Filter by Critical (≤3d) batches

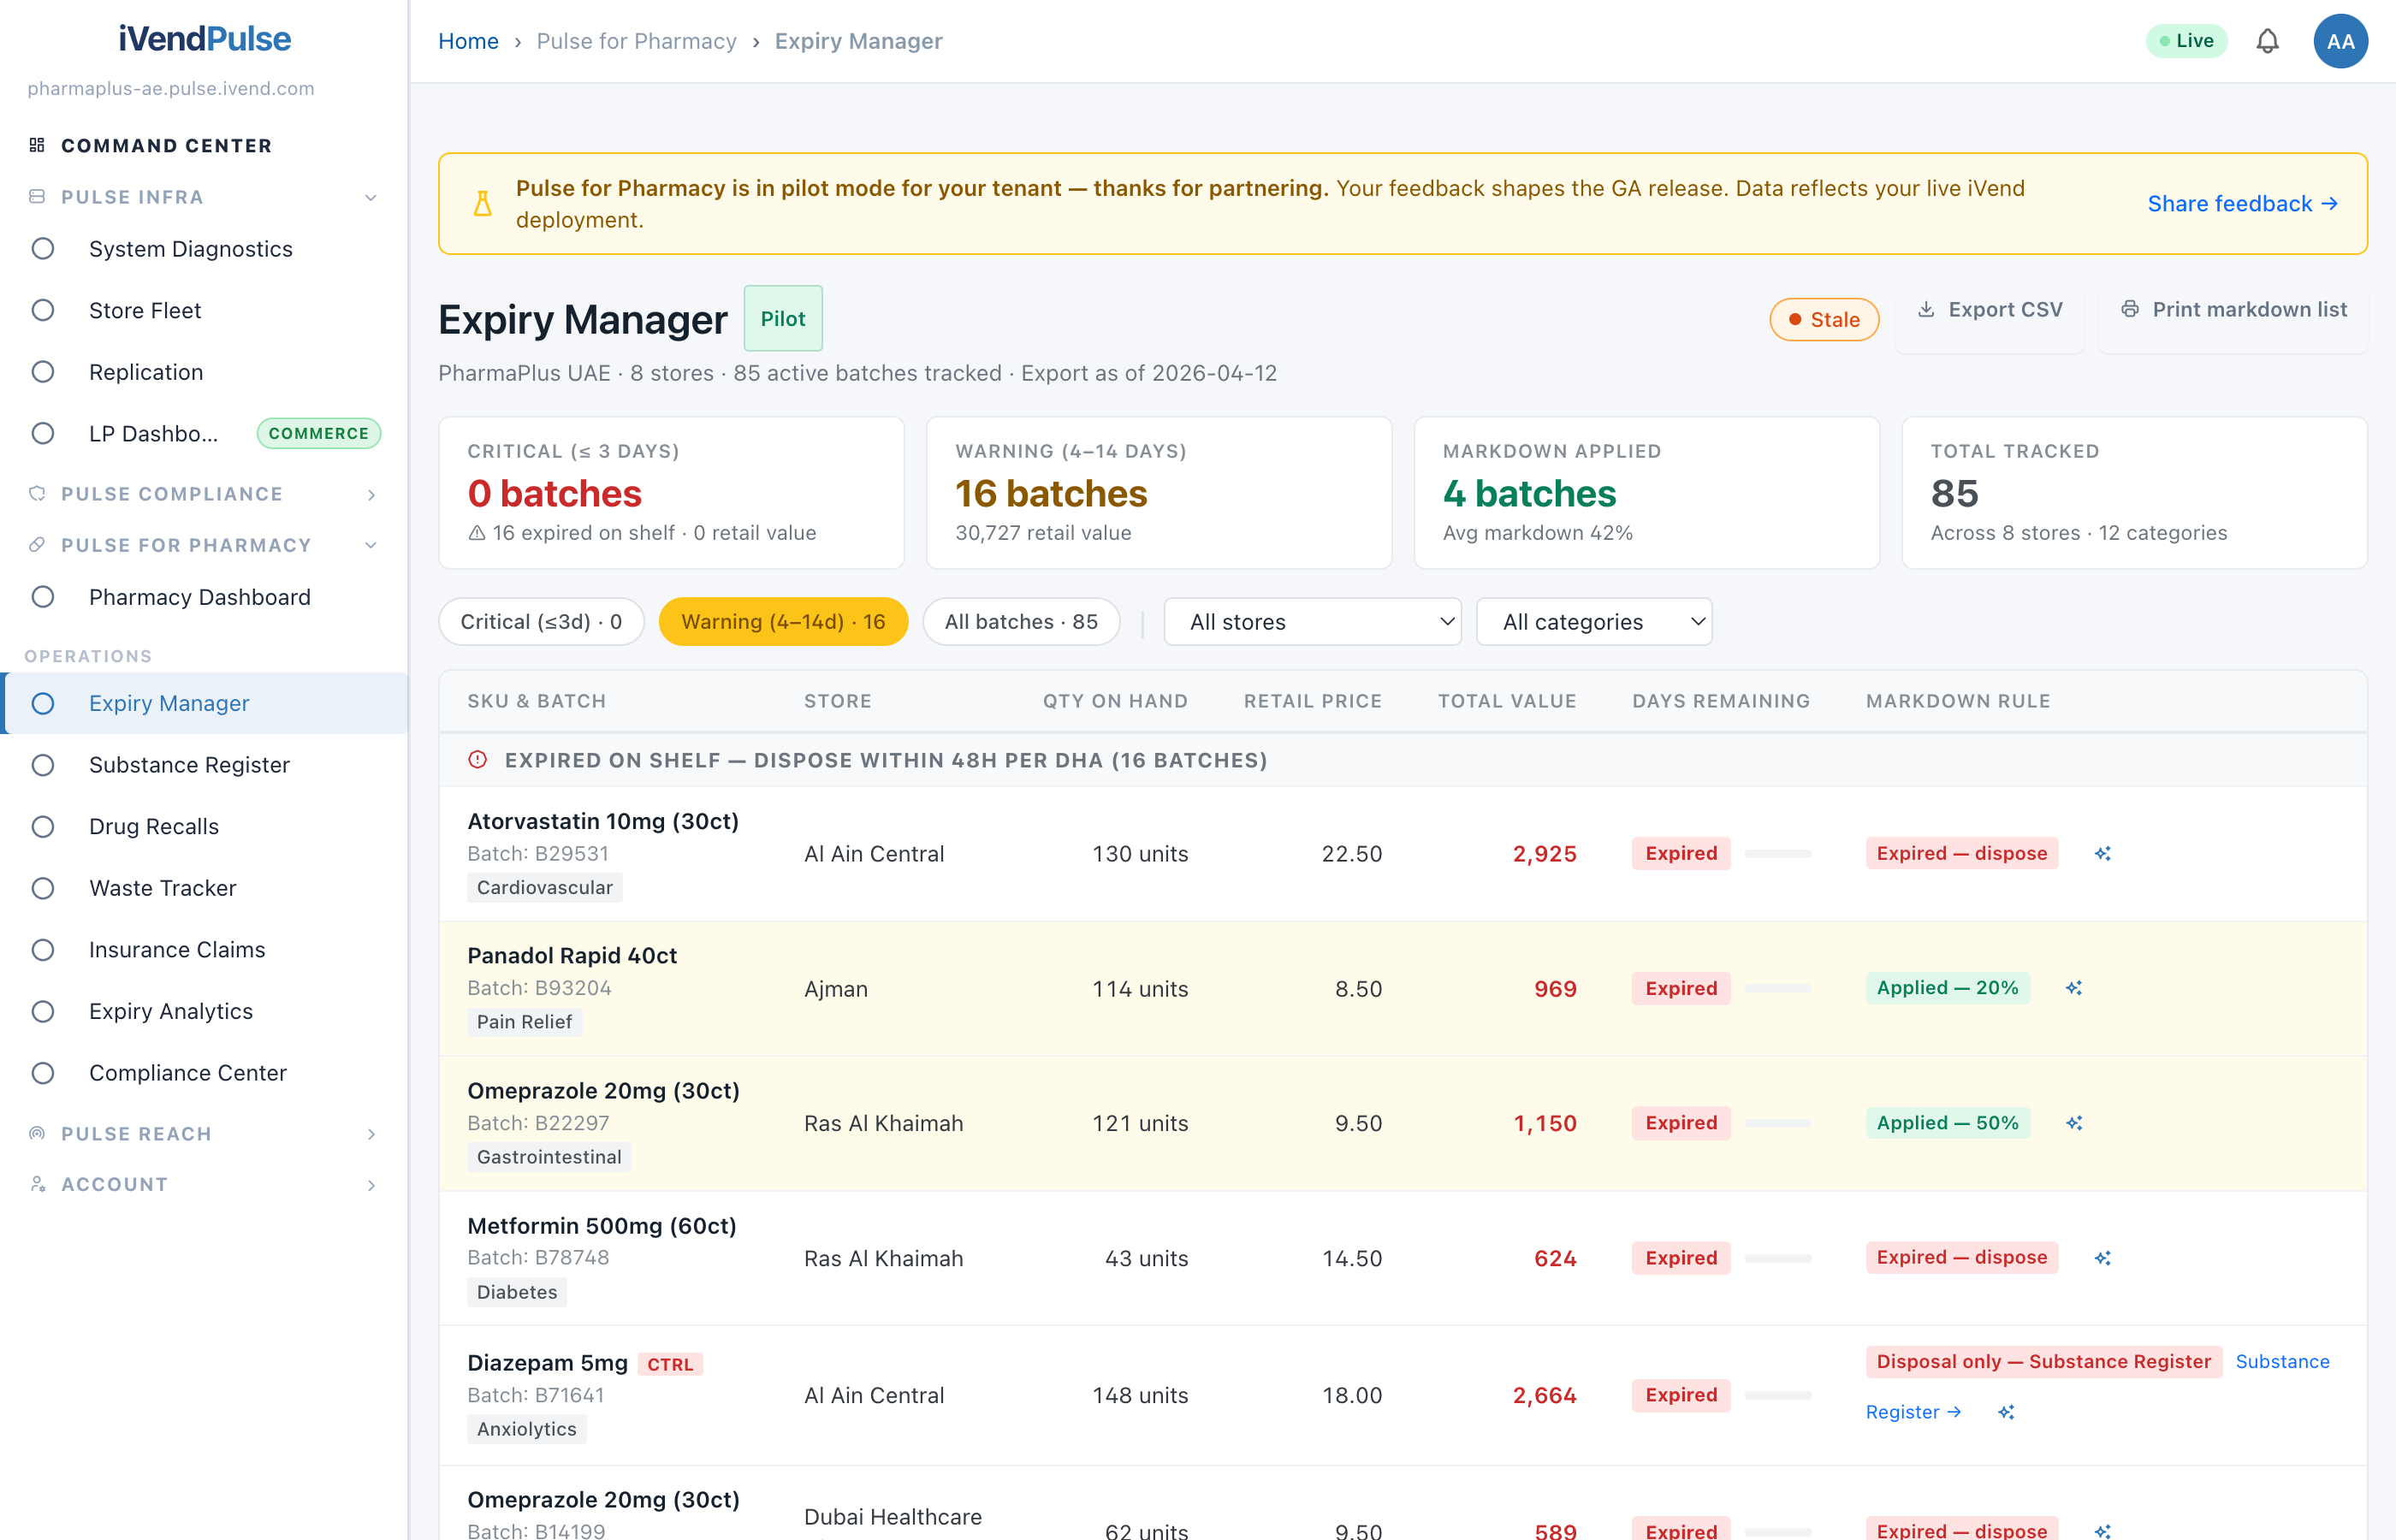point(541,622)
